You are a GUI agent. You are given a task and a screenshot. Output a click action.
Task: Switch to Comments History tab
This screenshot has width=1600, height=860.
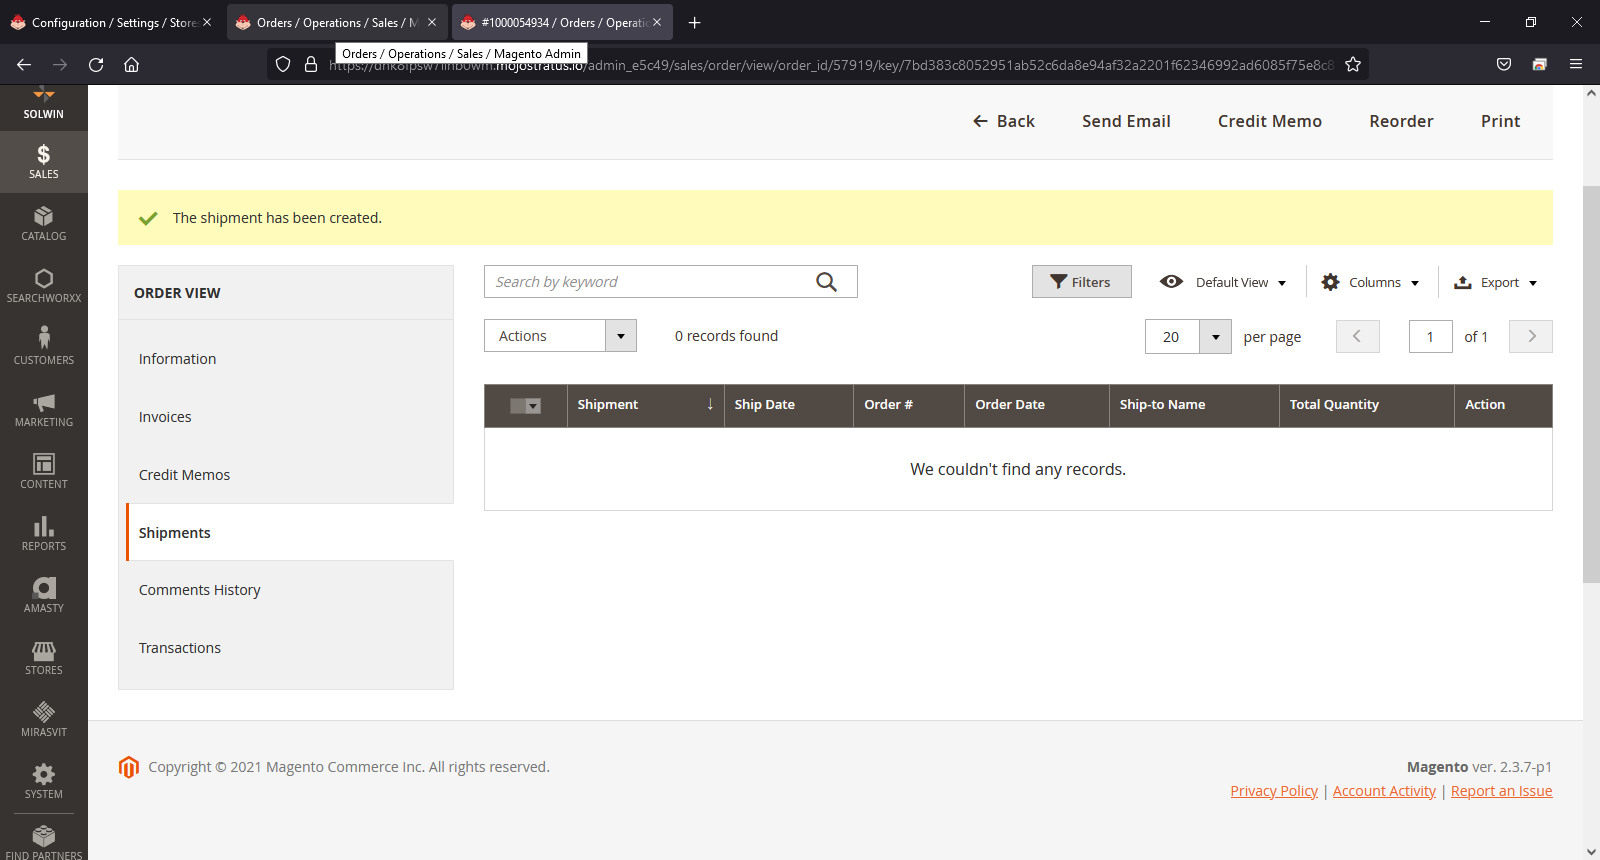tap(199, 590)
